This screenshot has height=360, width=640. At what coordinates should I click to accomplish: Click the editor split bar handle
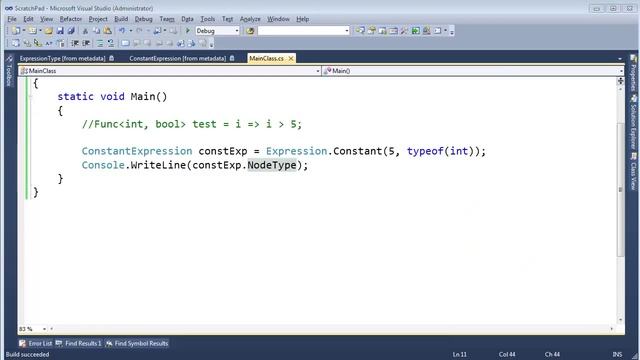pyautogui.click(x=620, y=81)
